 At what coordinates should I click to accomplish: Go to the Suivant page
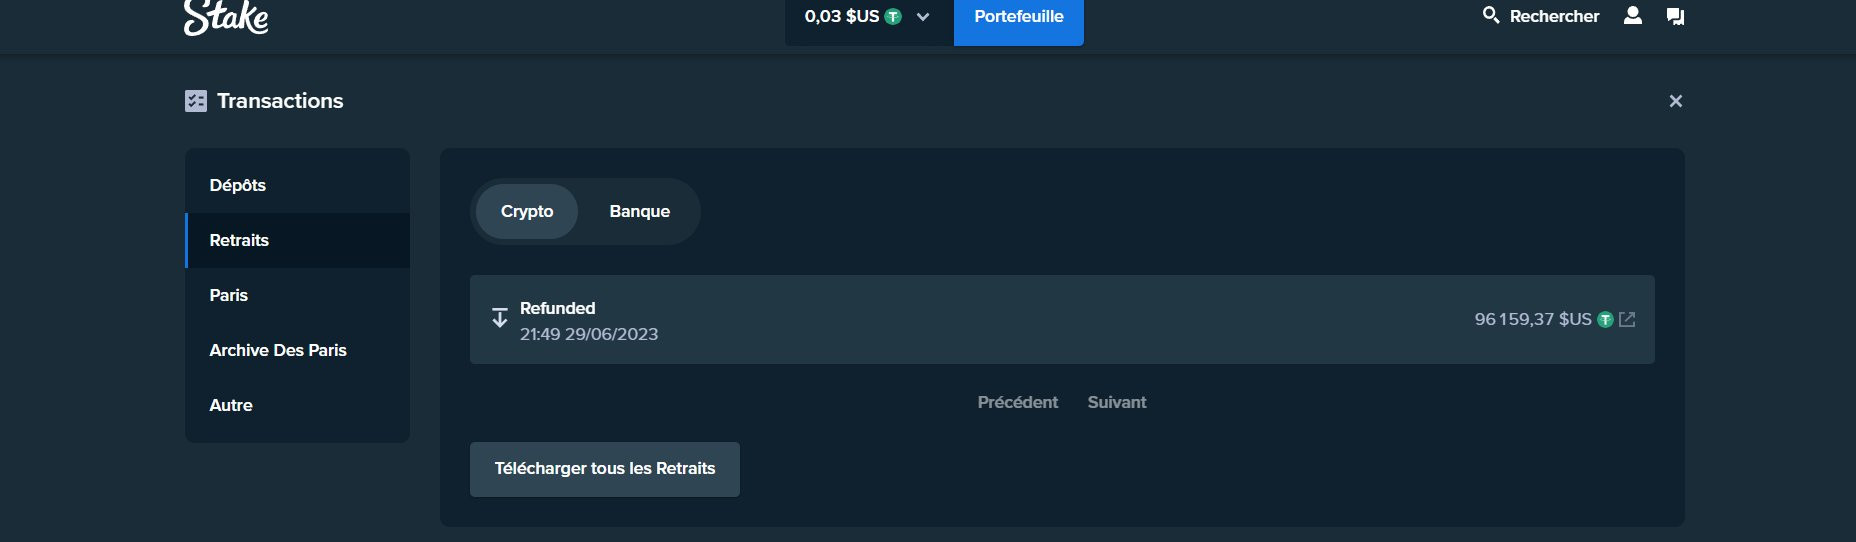[x=1117, y=402]
